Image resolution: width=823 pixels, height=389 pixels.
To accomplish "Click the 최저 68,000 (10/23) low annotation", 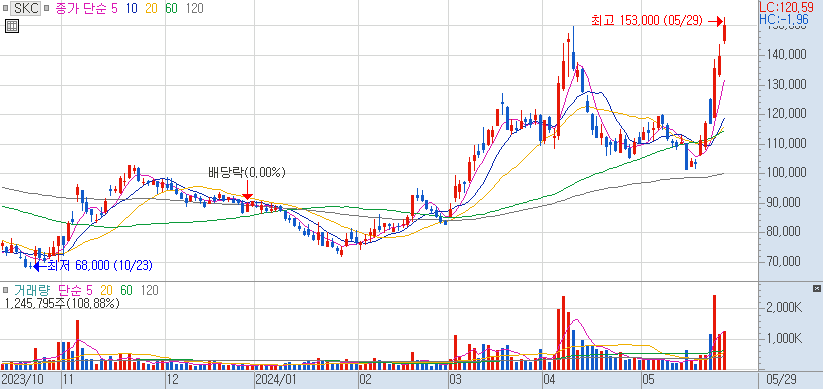I will (x=100, y=266).
